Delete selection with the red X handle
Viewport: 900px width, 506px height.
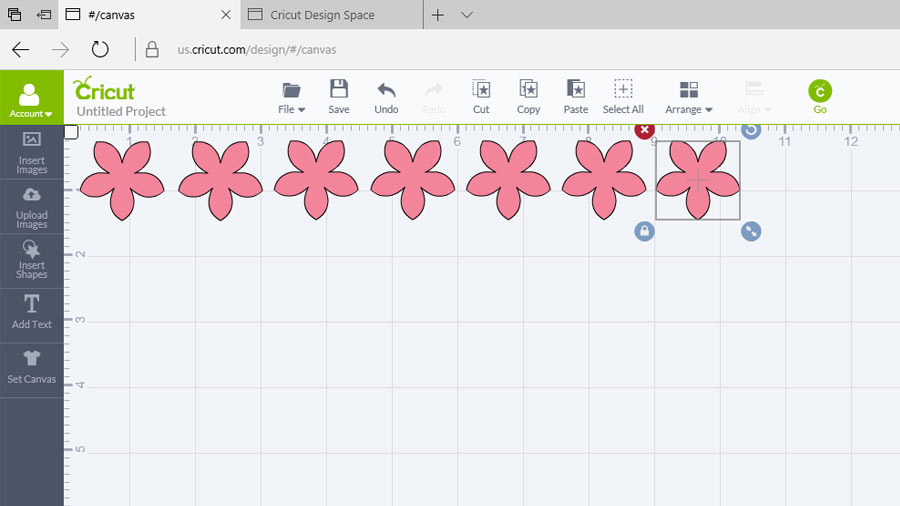[645, 130]
